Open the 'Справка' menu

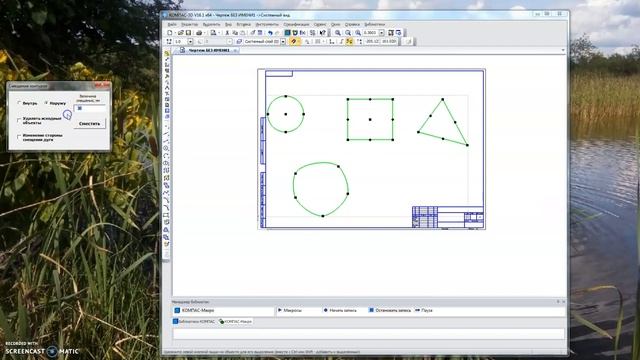(x=352, y=24)
